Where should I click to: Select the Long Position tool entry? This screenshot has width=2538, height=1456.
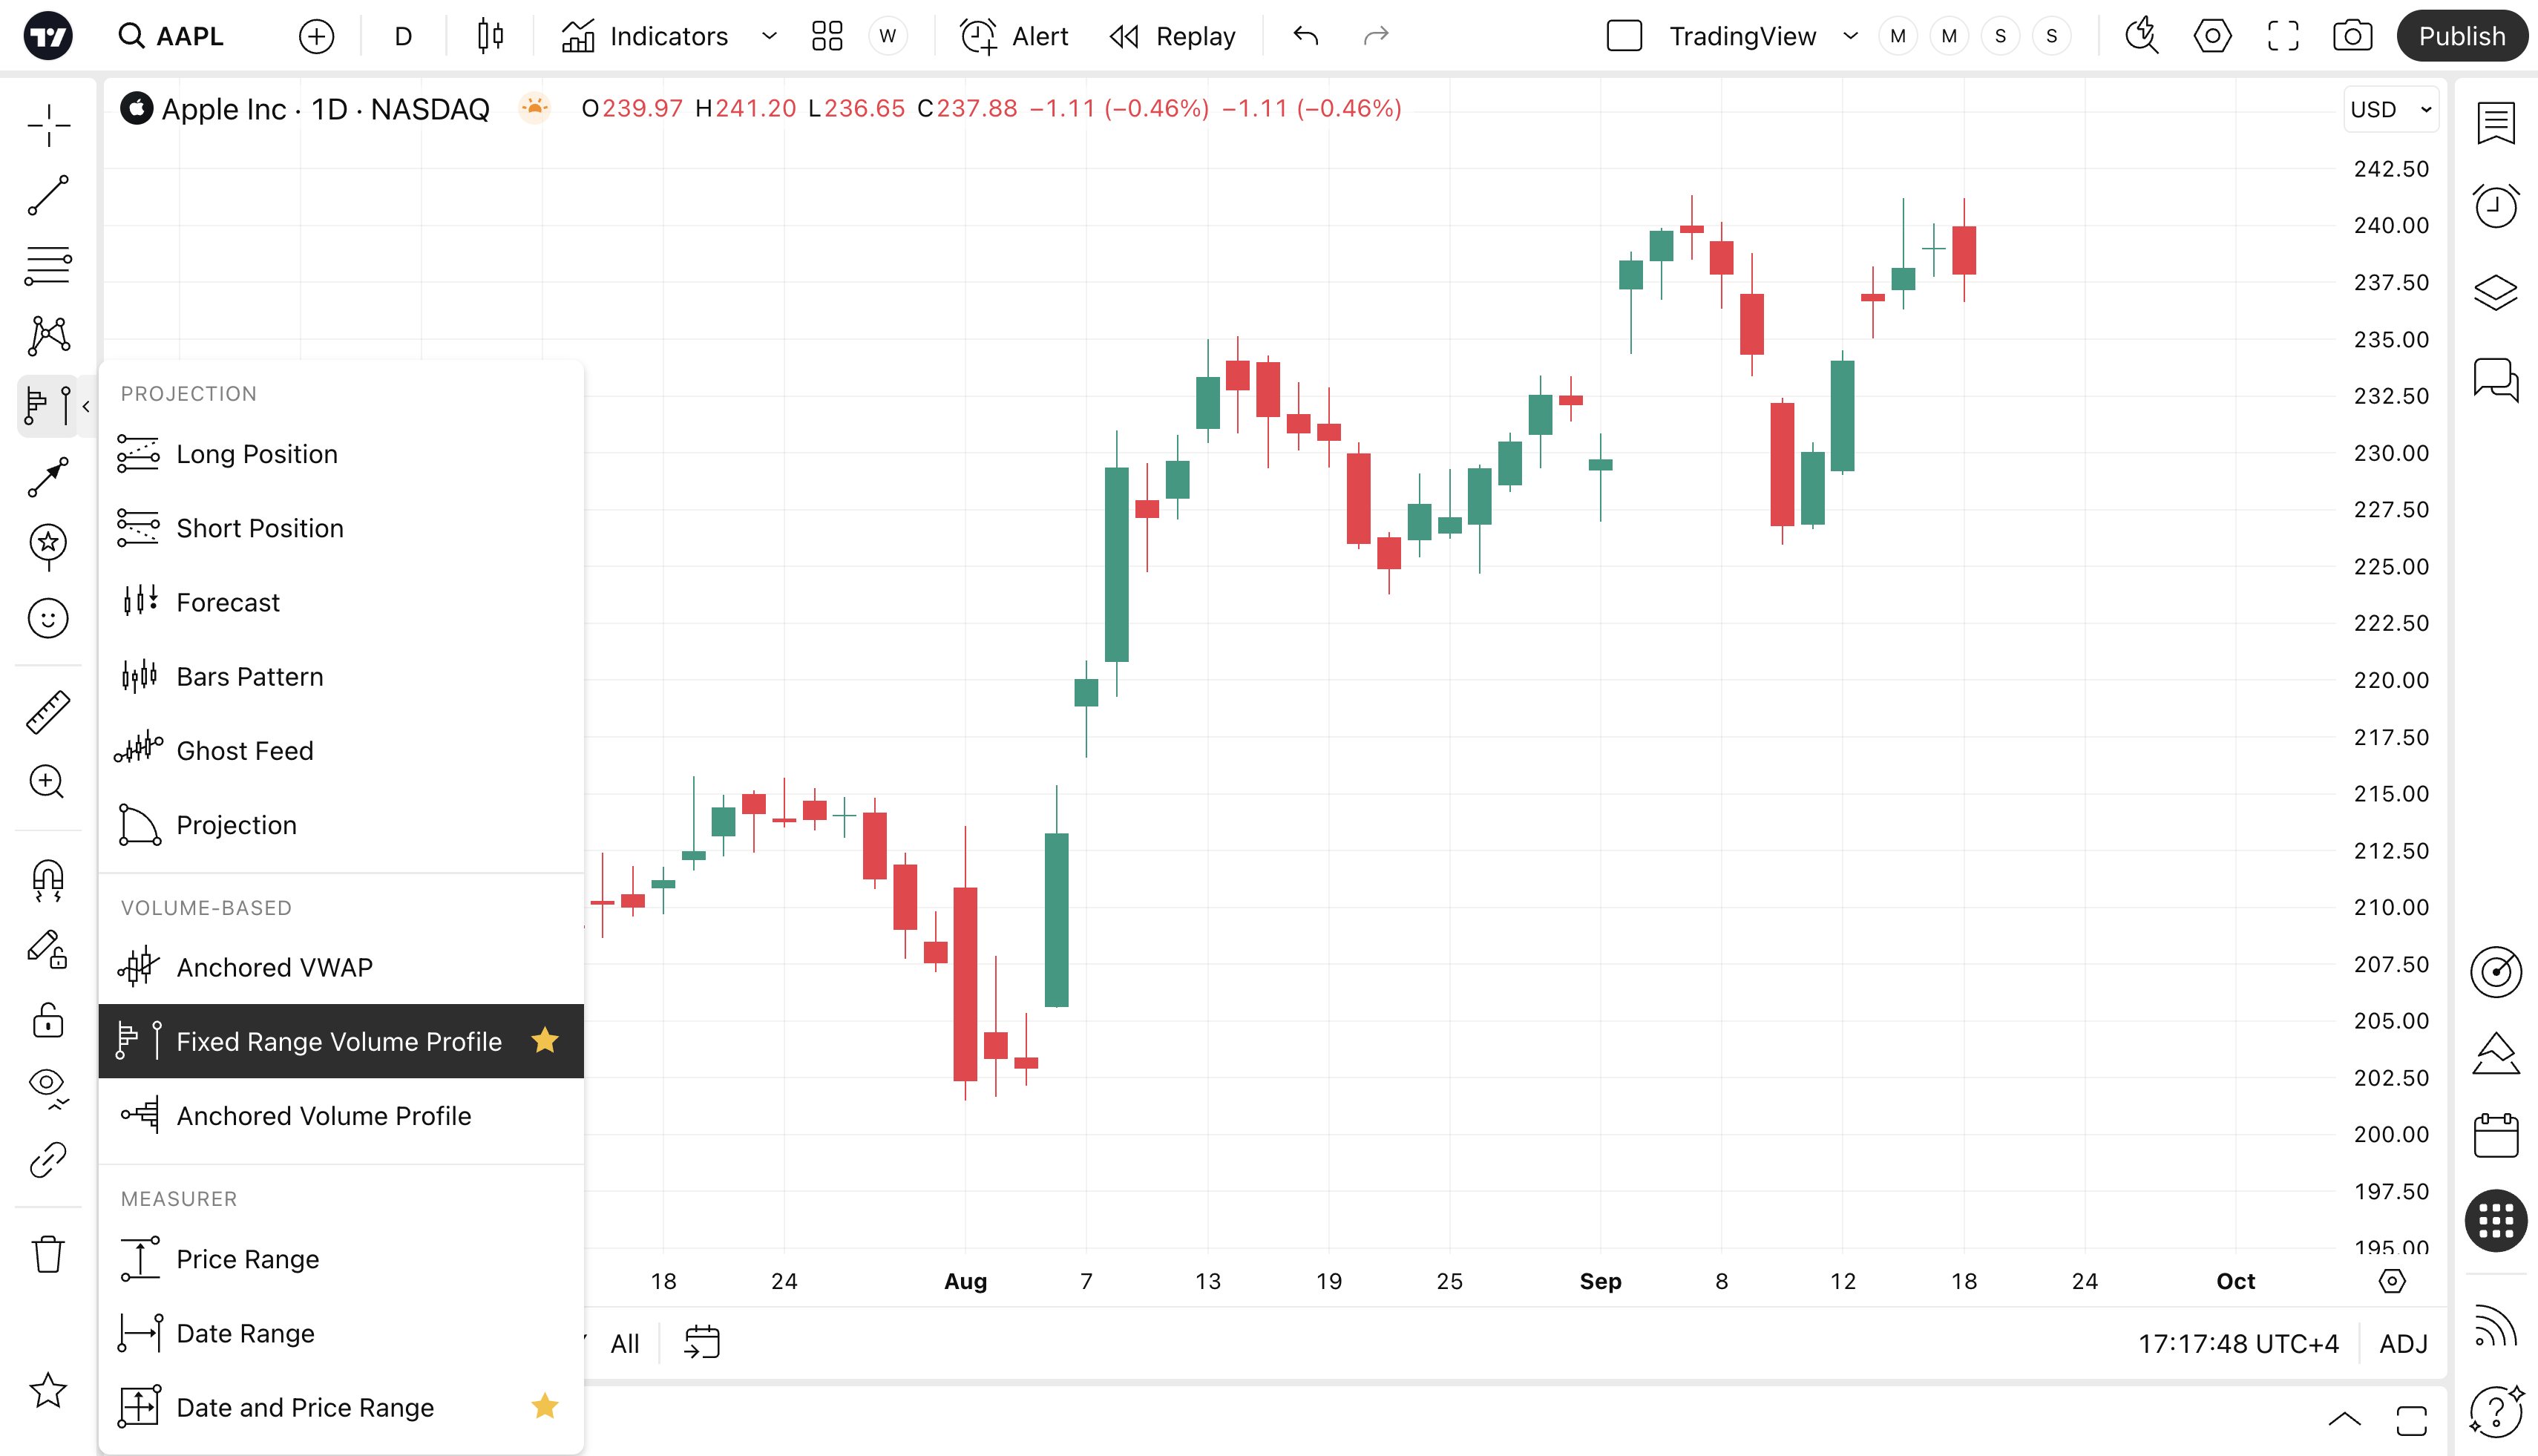click(257, 454)
